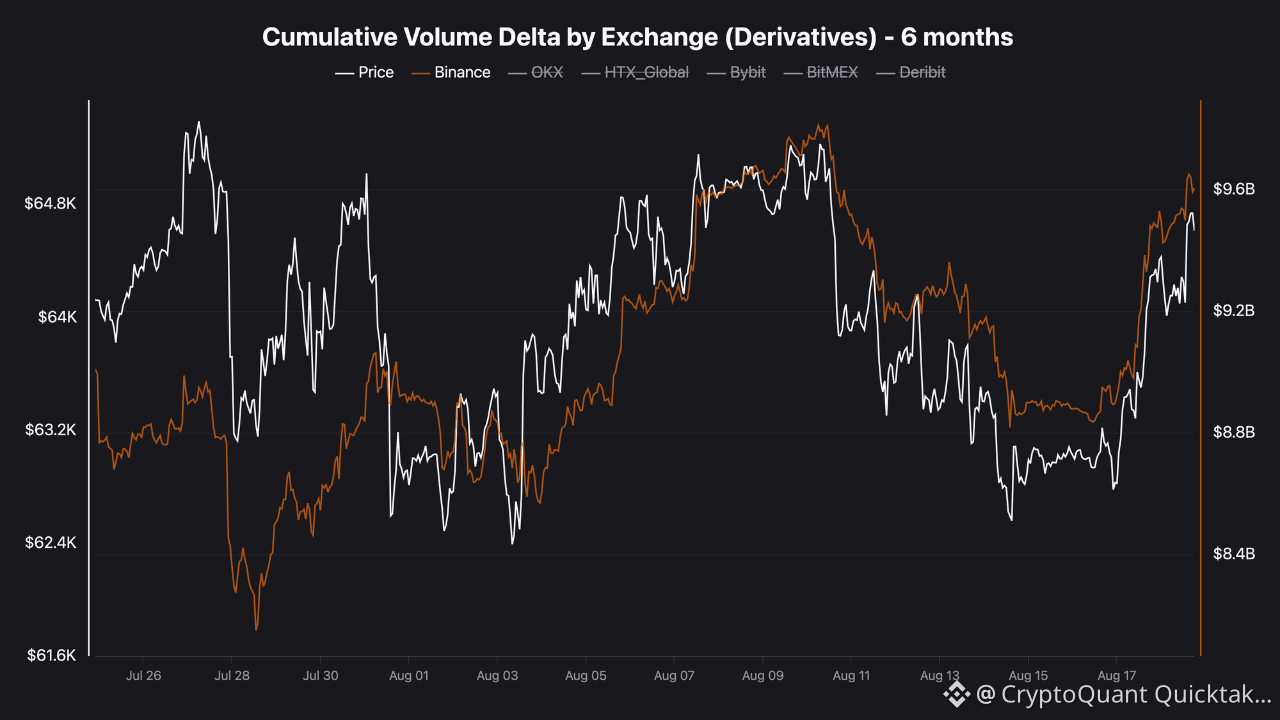Viewport: 1280px width, 720px height.
Task: Click the $9.6B volume axis label
Action: [x=1233, y=189]
